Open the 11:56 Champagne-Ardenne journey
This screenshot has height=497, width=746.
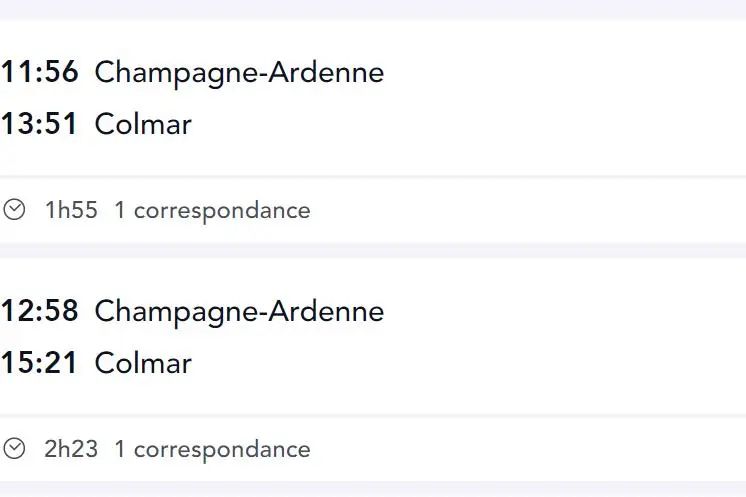point(239,73)
